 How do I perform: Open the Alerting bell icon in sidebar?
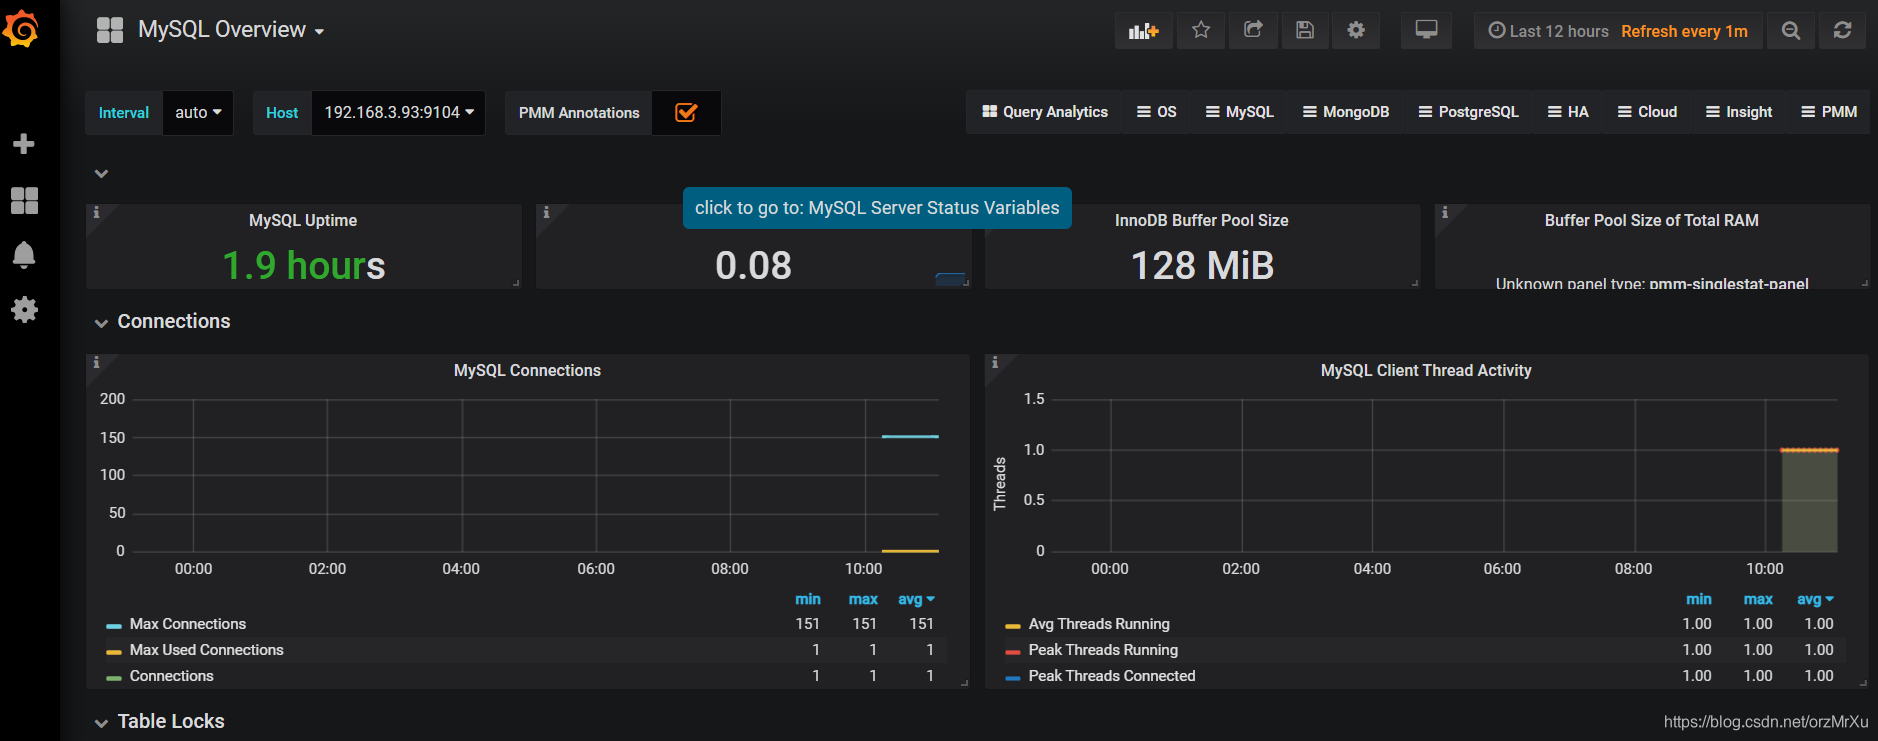pos(24,255)
